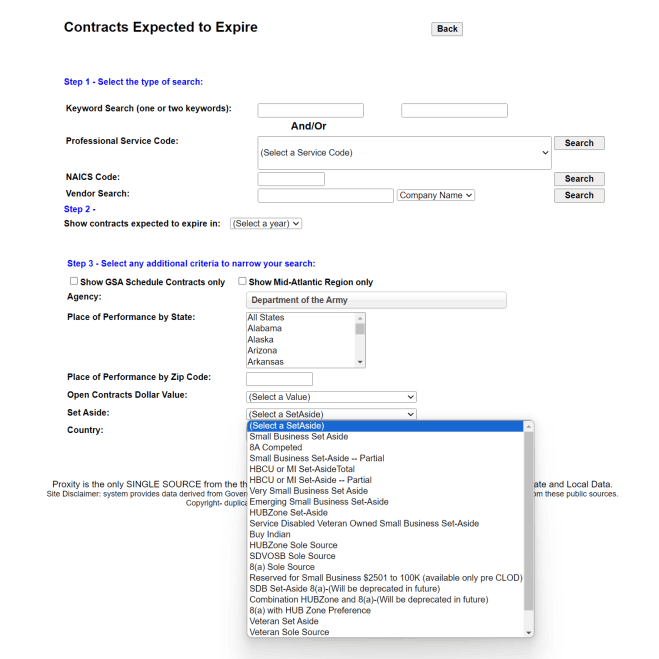The width and height of the screenshot is (659, 659).
Task: Choose 8A Competed option
Action: 385,448
